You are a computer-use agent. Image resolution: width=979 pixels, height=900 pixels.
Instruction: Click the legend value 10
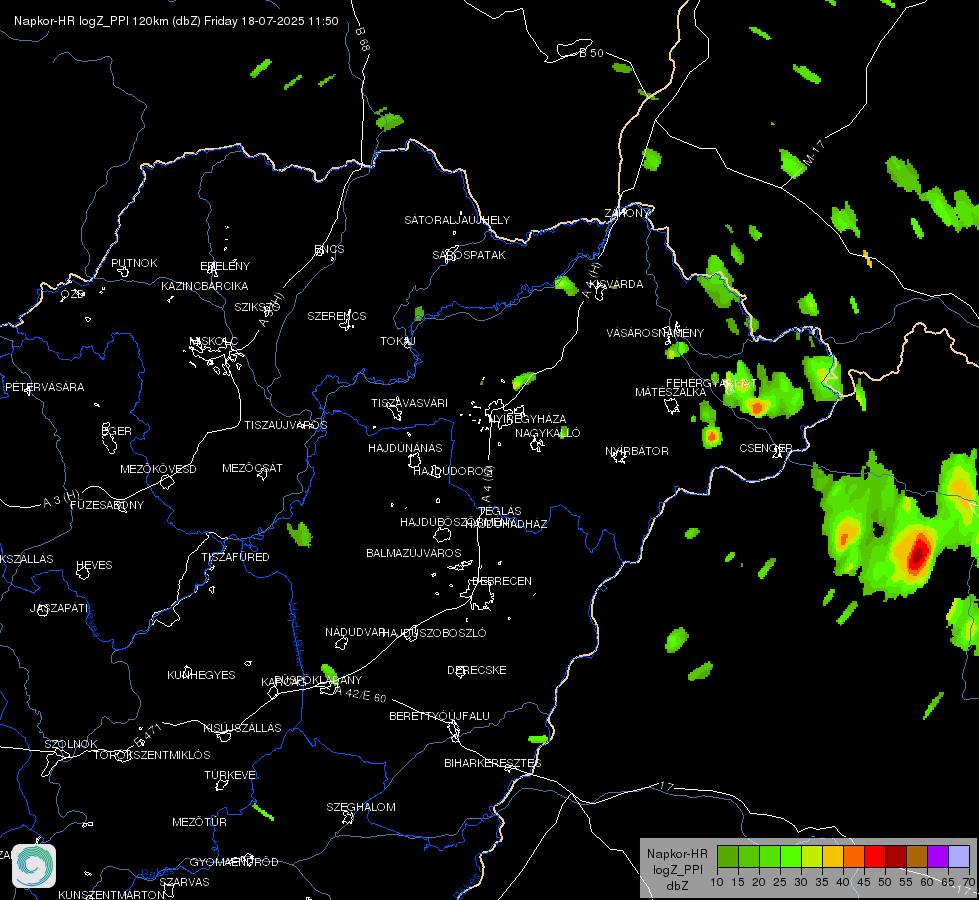[717, 882]
